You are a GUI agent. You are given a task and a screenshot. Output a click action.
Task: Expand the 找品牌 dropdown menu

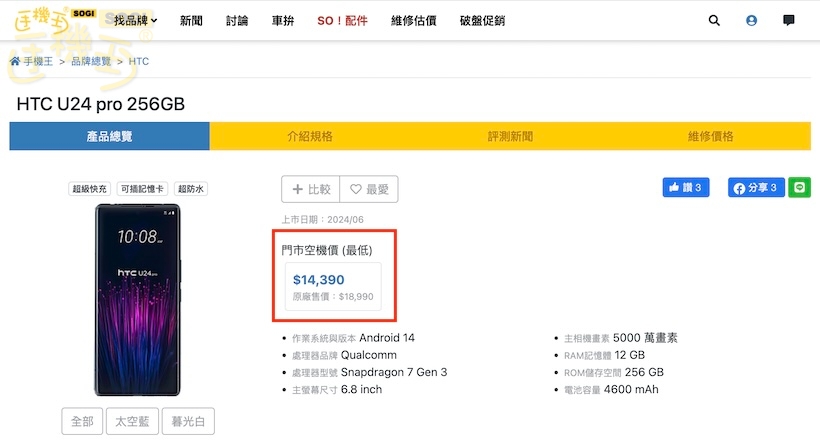135,20
